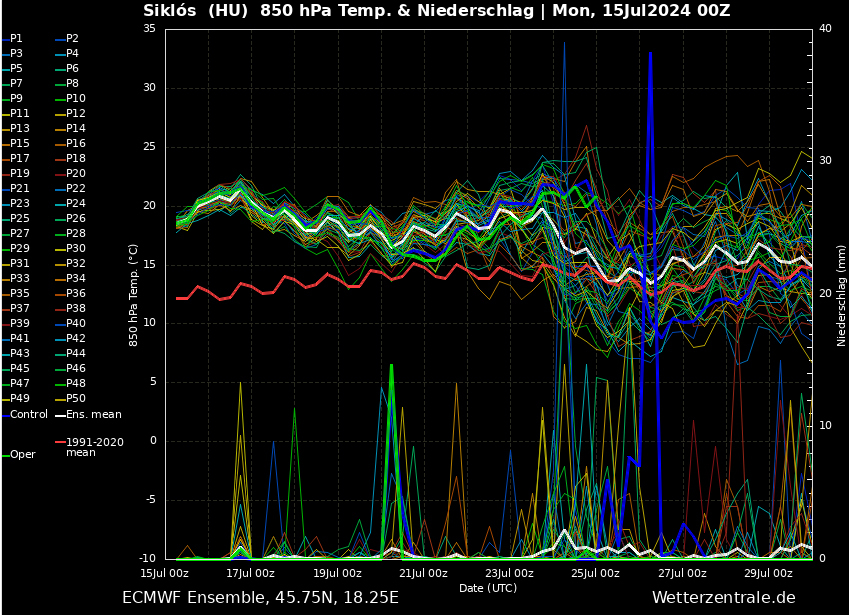Click the P25 ensemble member label
849x615 pixels.
20,218
